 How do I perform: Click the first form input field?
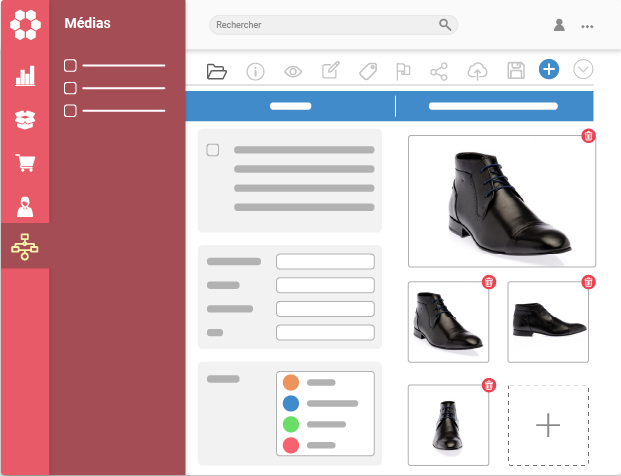(325, 261)
